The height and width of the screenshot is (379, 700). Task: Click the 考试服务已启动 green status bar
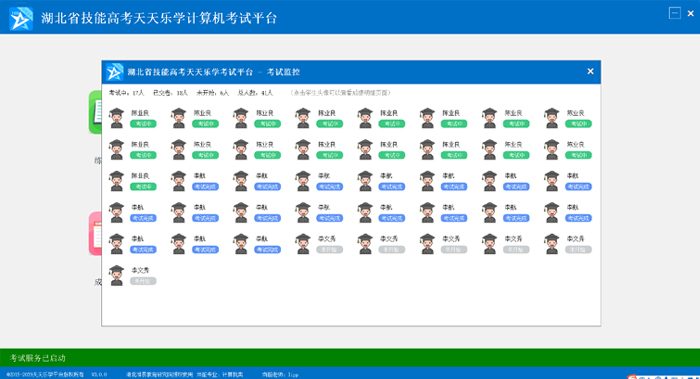click(350, 358)
